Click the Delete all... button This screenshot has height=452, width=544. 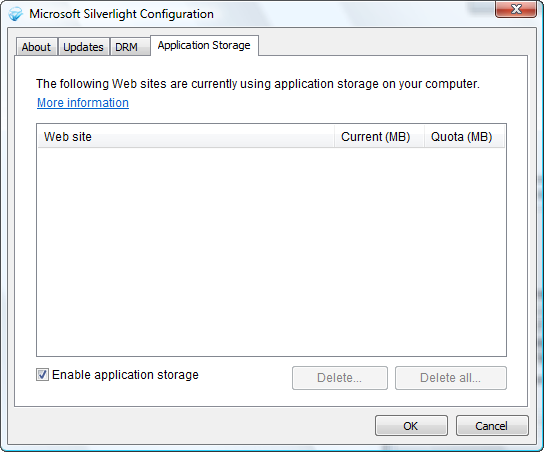pyautogui.click(x=451, y=378)
